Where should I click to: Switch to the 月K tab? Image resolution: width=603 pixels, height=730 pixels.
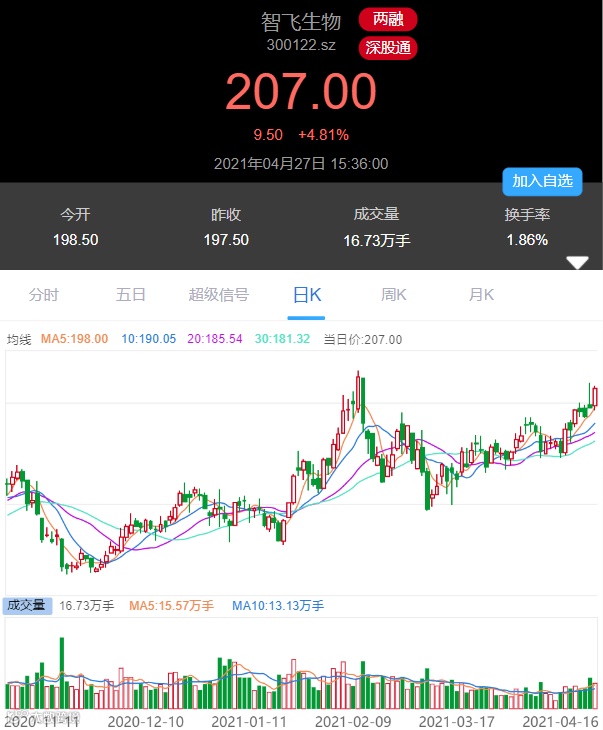click(481, 295)
